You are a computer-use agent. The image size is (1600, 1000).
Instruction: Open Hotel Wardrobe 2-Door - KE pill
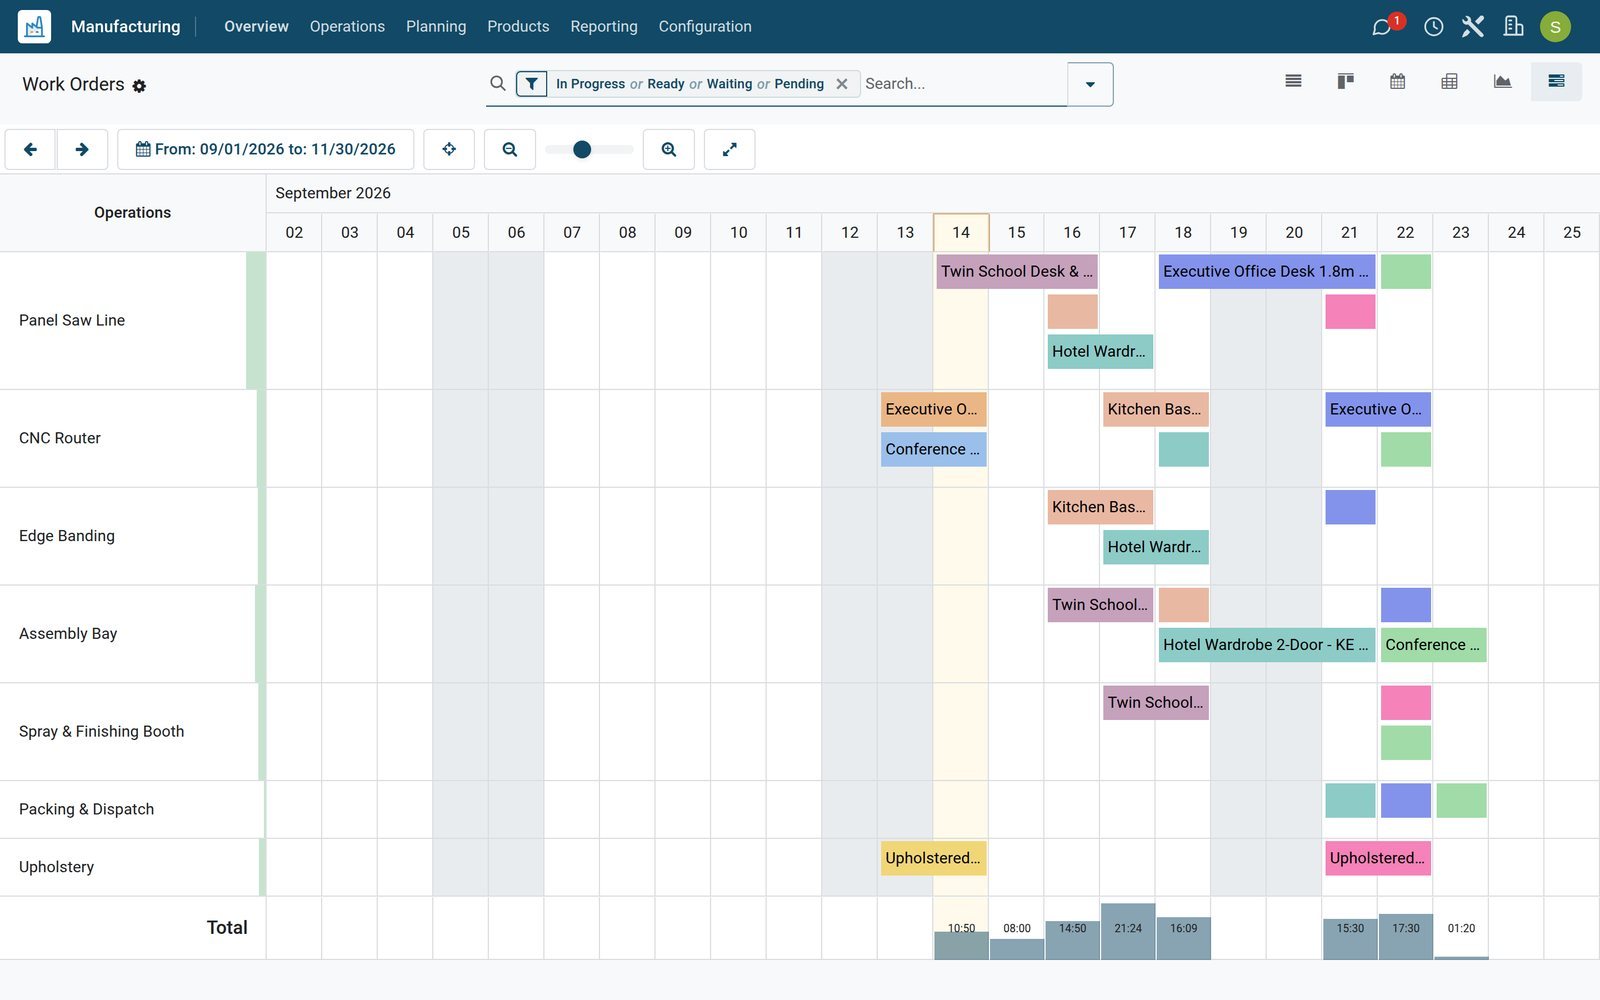pyautogui.click(x=1267, y=645)
